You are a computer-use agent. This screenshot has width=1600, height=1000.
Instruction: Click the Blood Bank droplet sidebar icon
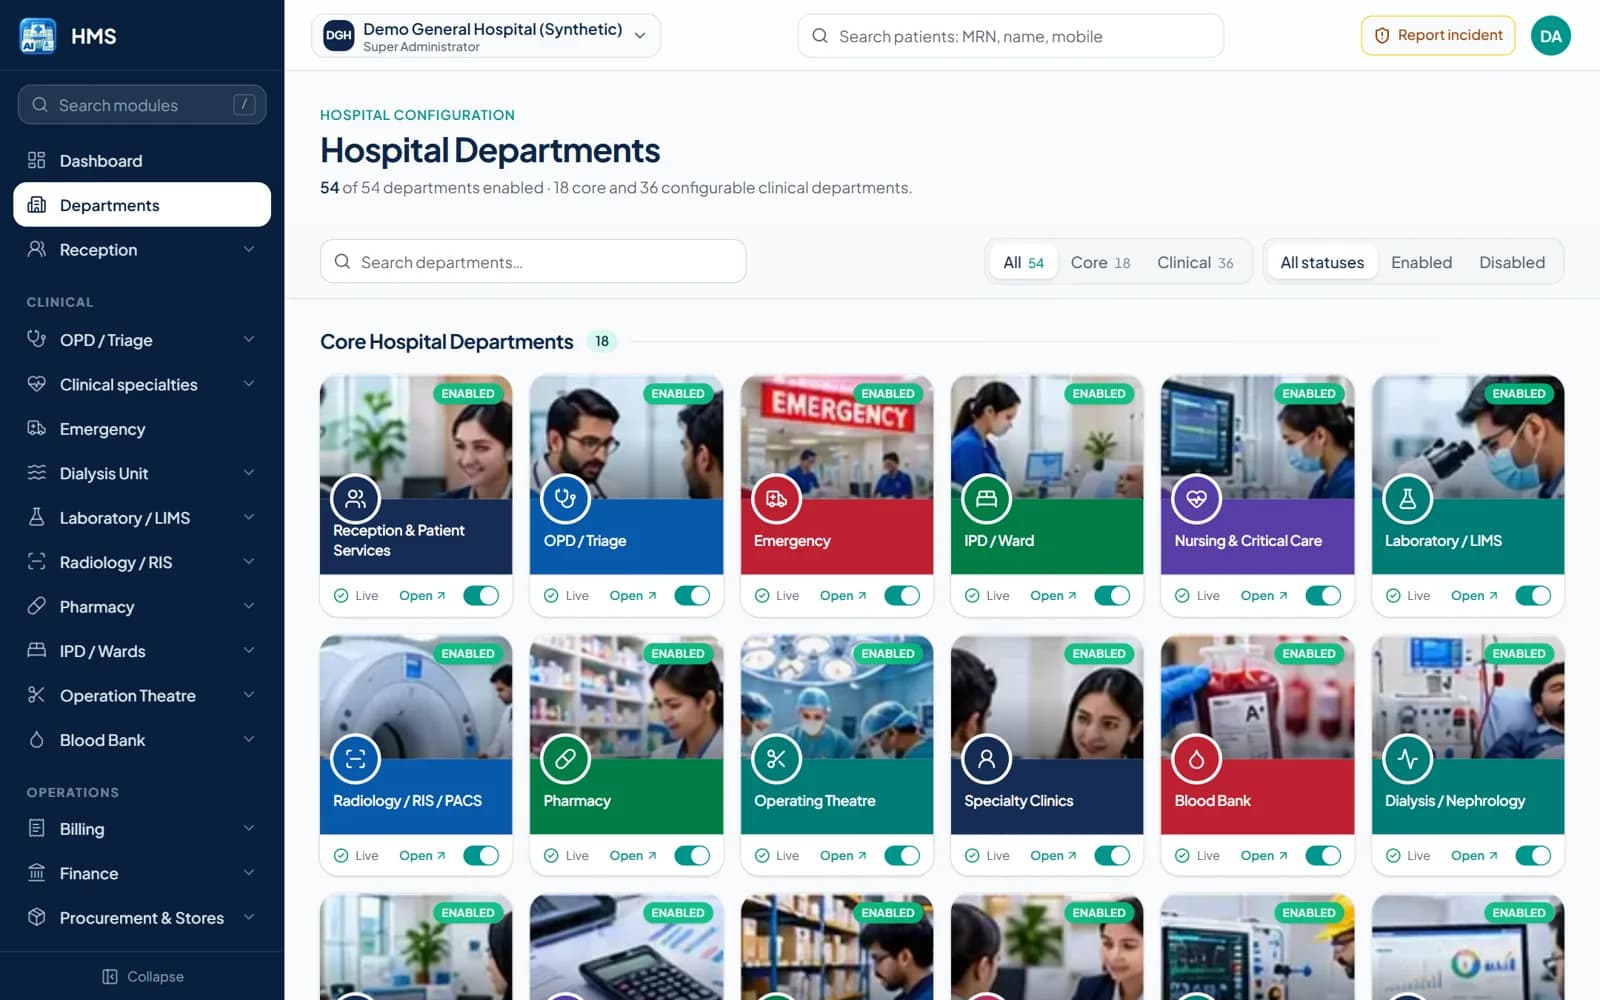[x=37, y=740]
